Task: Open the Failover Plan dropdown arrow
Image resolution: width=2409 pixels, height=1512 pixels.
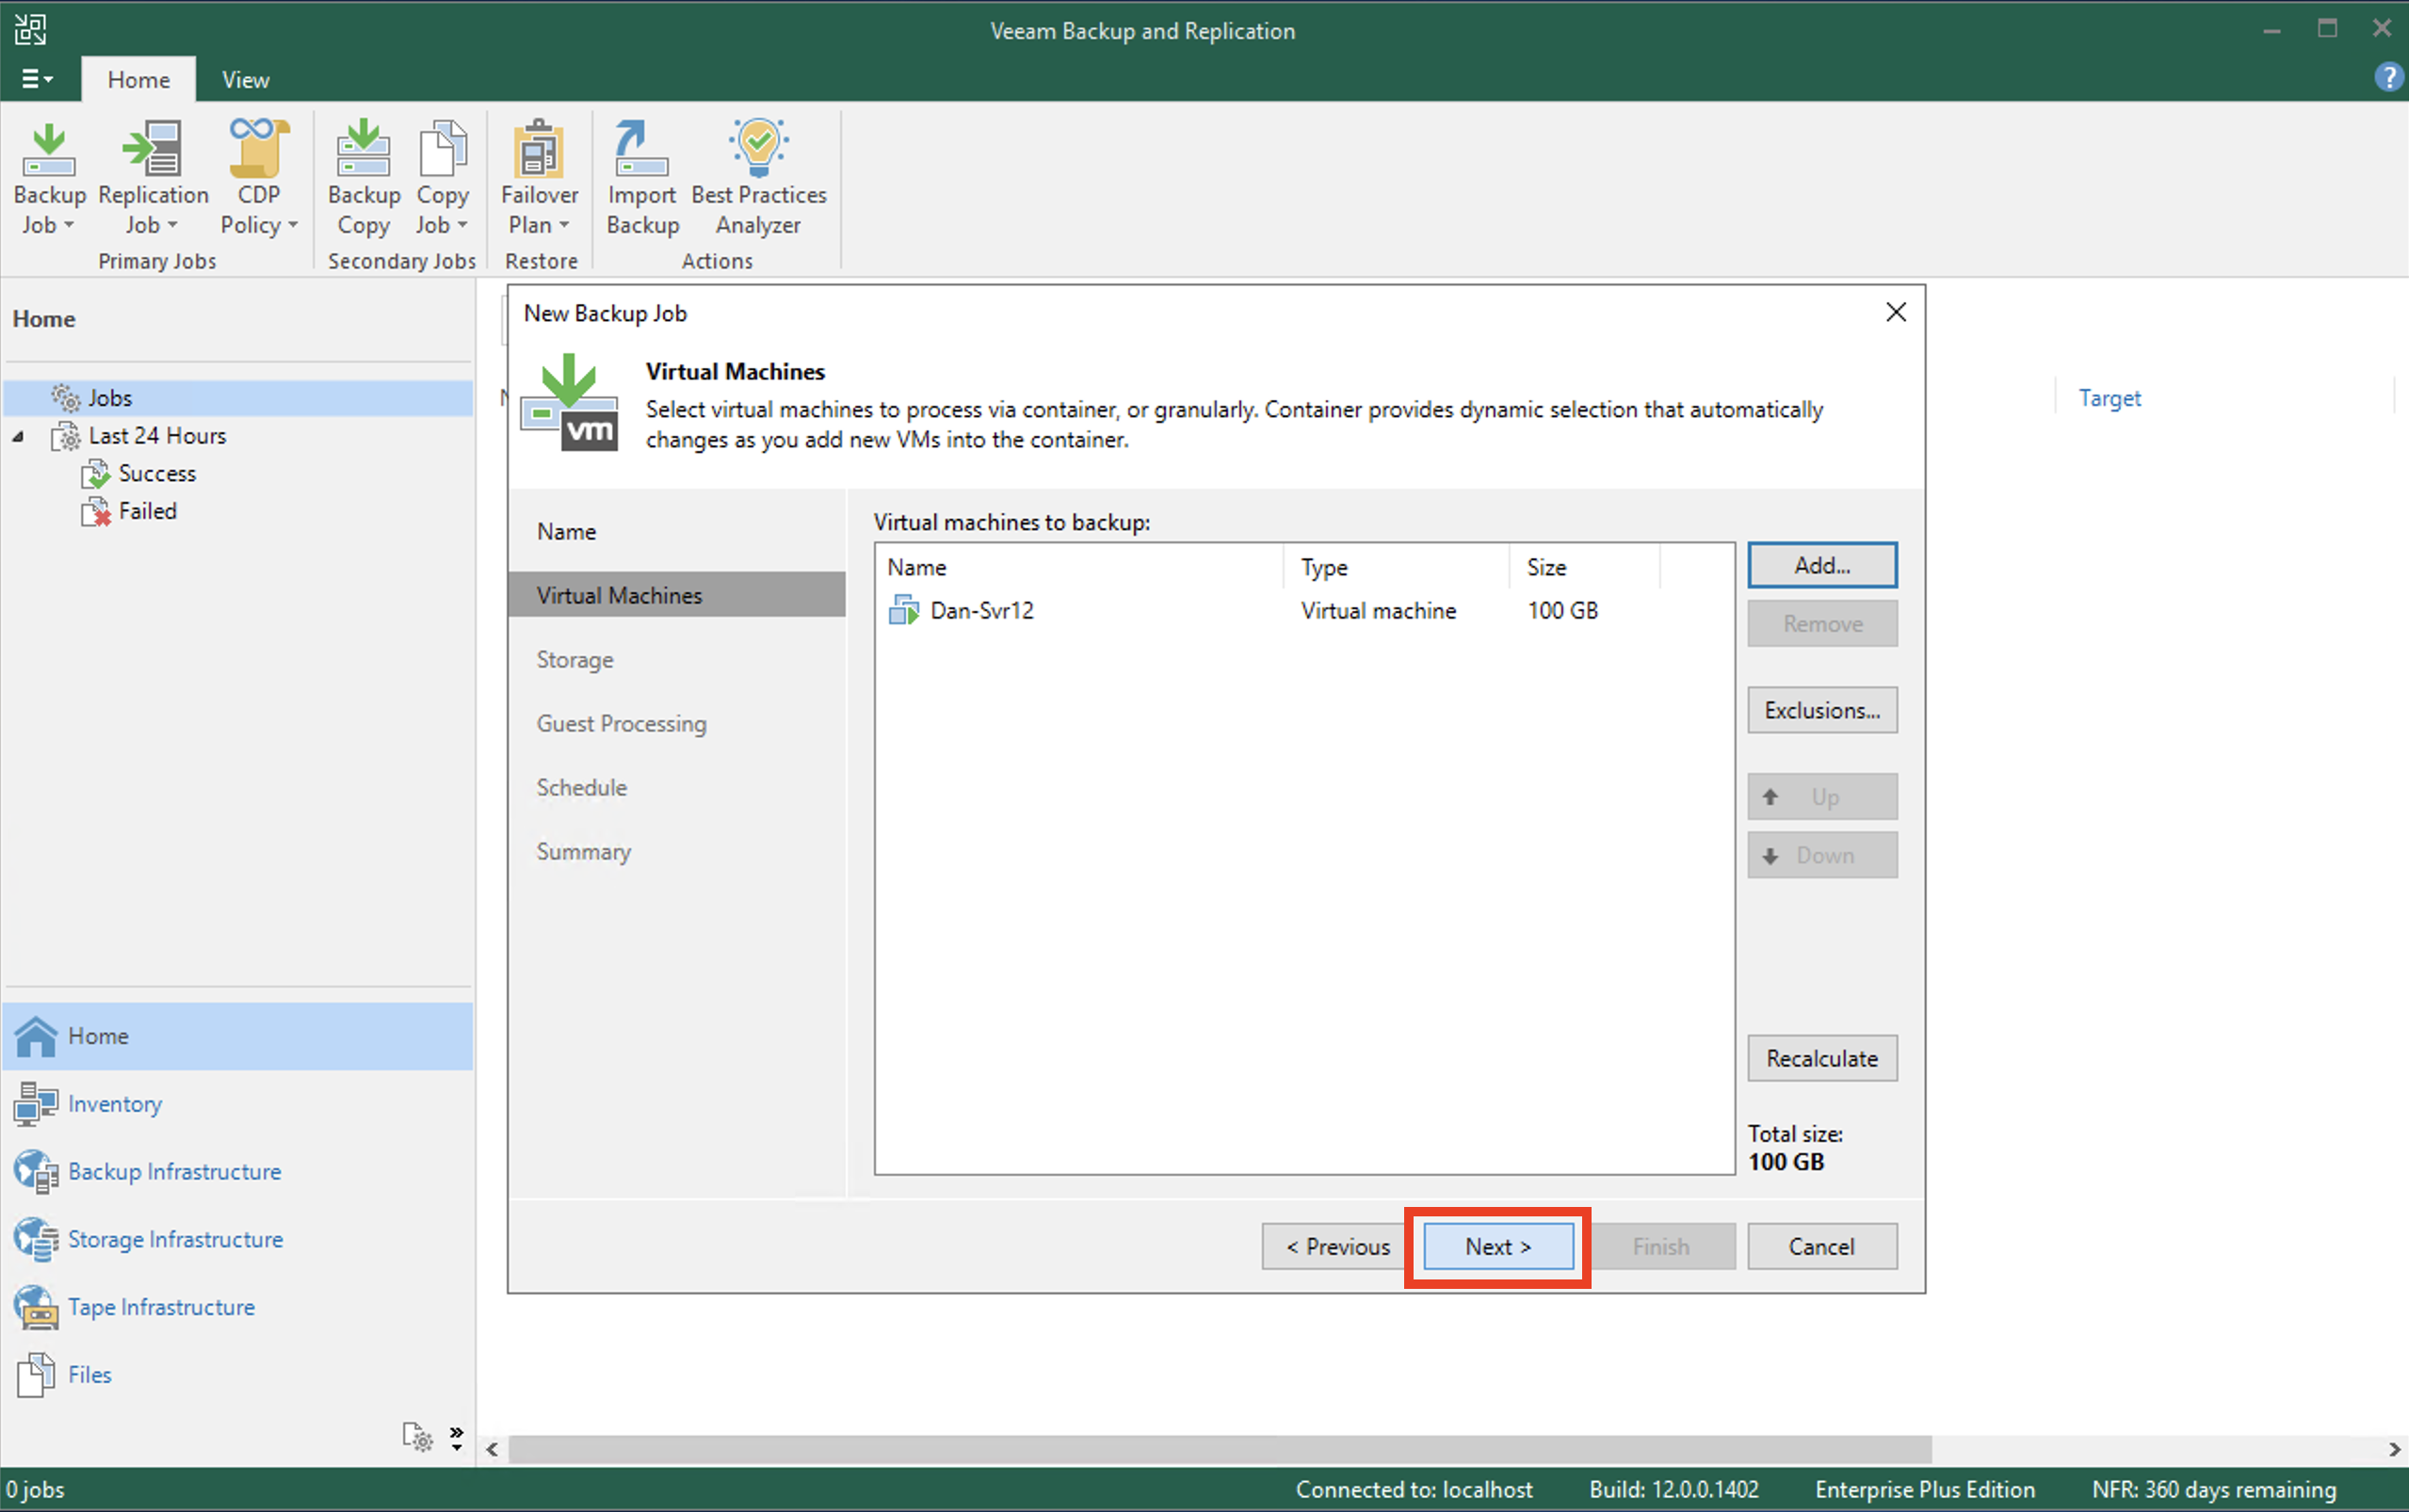Action: click(x=564, y=225)
